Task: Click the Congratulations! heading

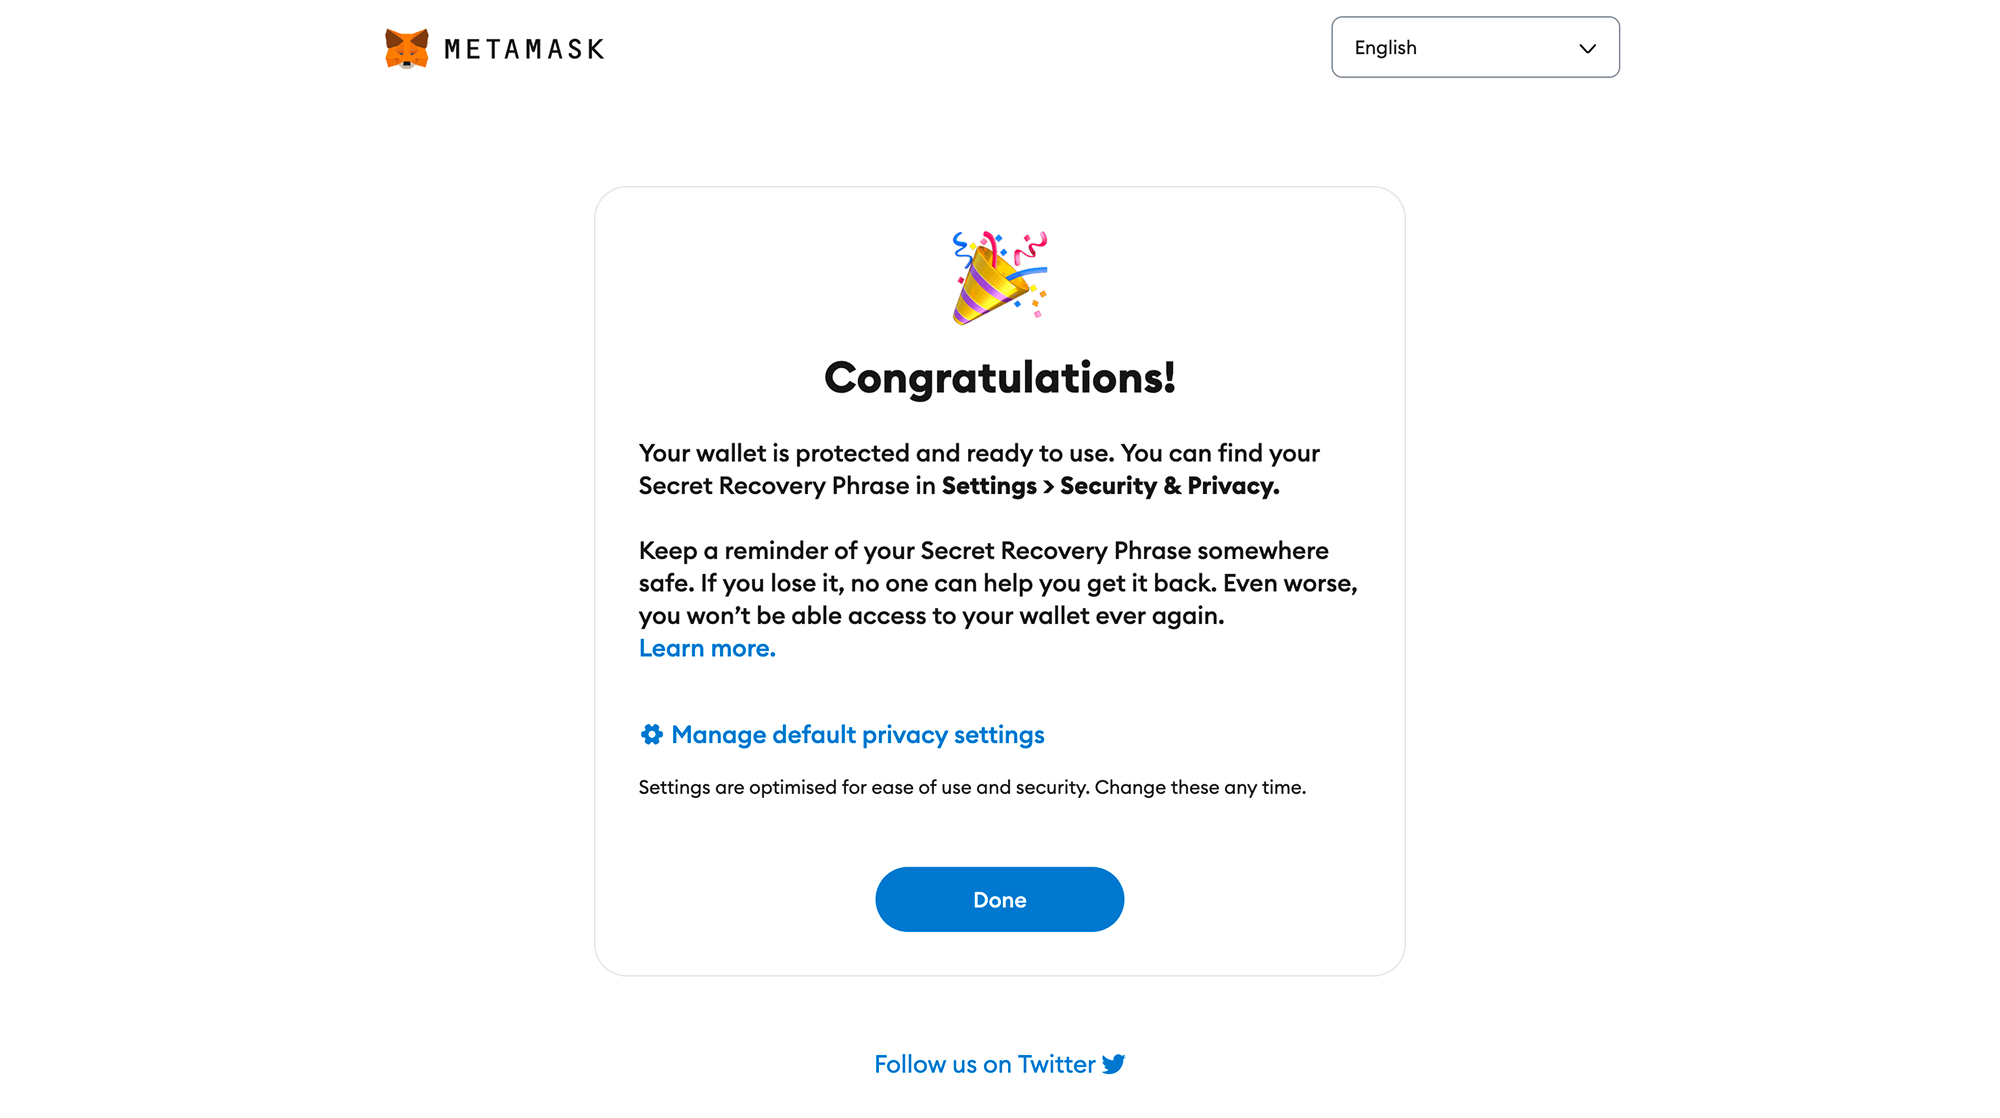Action: click(x=999, y=378)
